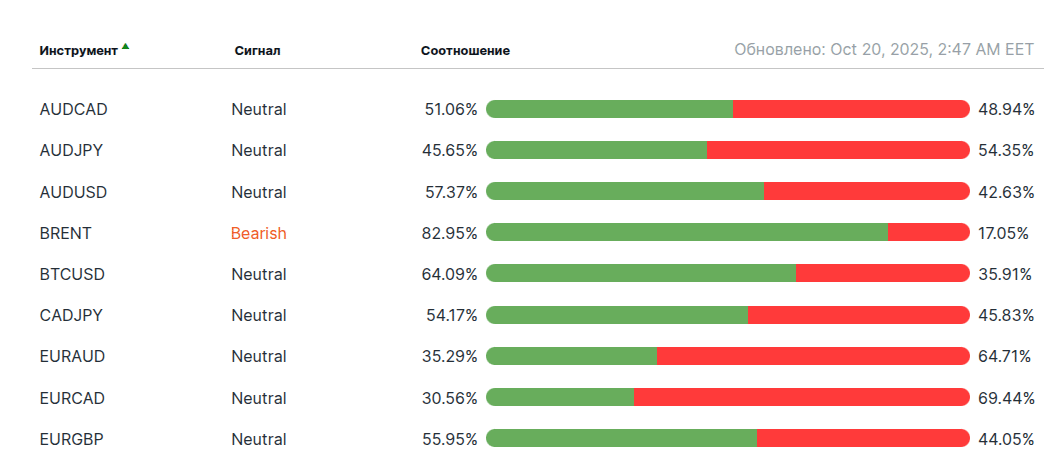Screen dimensions: 1063x456
Task: Open the EURAUD instrument
Action: pos(72,356)
